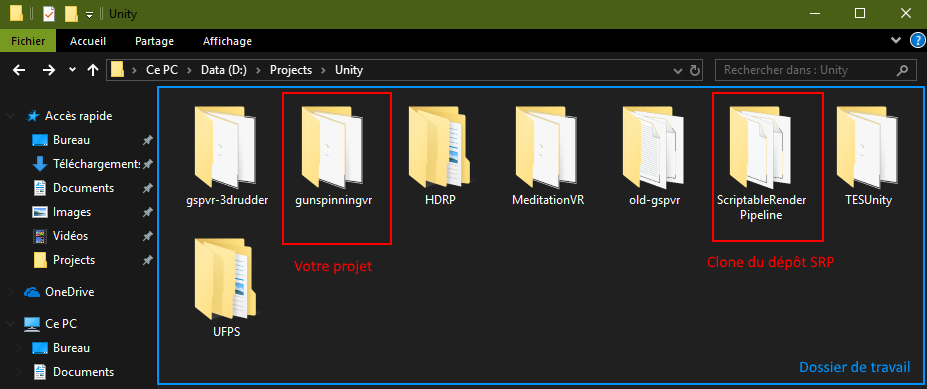Switch to the Affichage tab
Image resolution: width=927 pixels, height=389 pixels.
(x=227, y=41)
